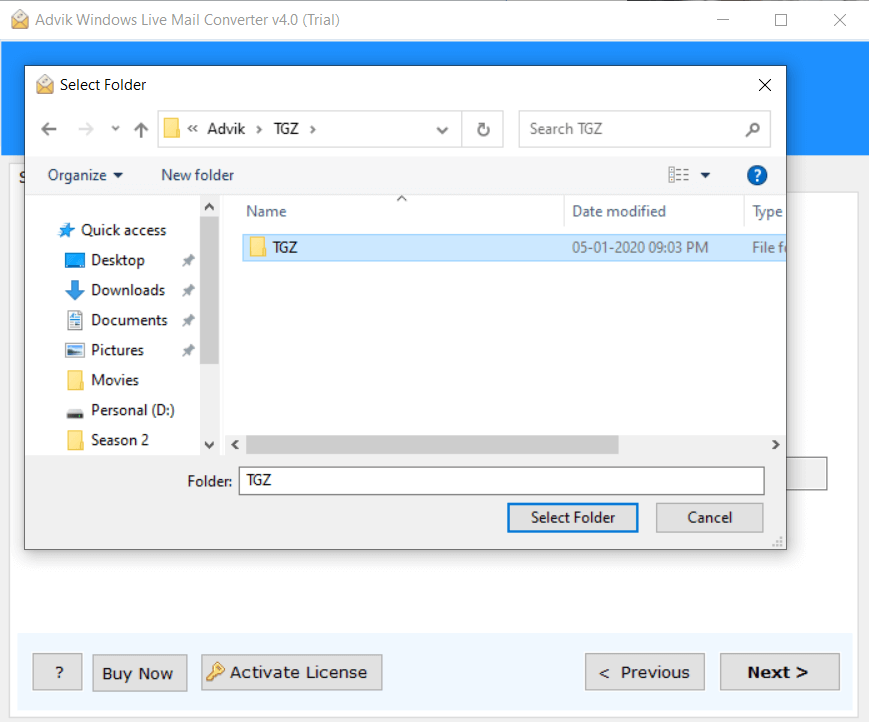
Task: Click Advik in the breadcrumb path
Action: click(x=227, y=128)
